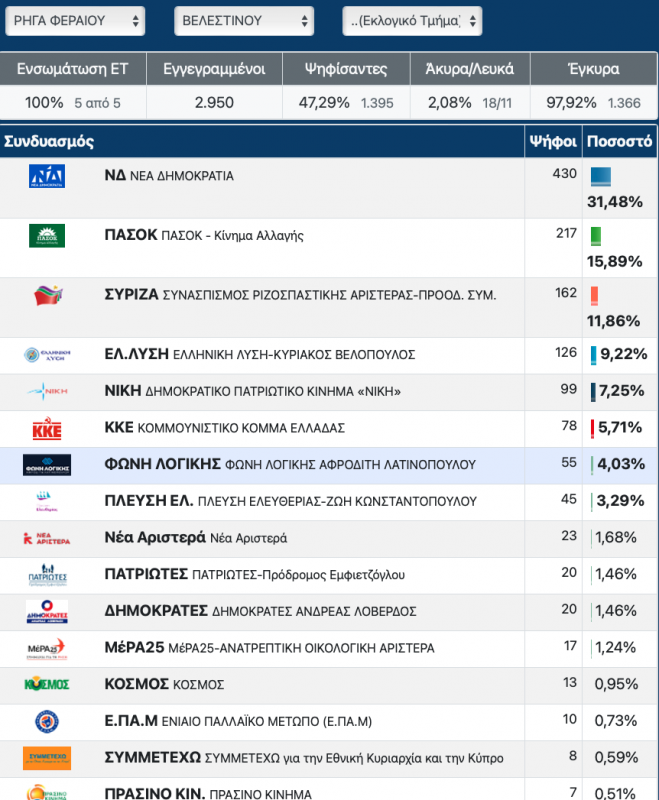
Task: Click the ΝΔ blue percentage bar
Action: point(601,177)
